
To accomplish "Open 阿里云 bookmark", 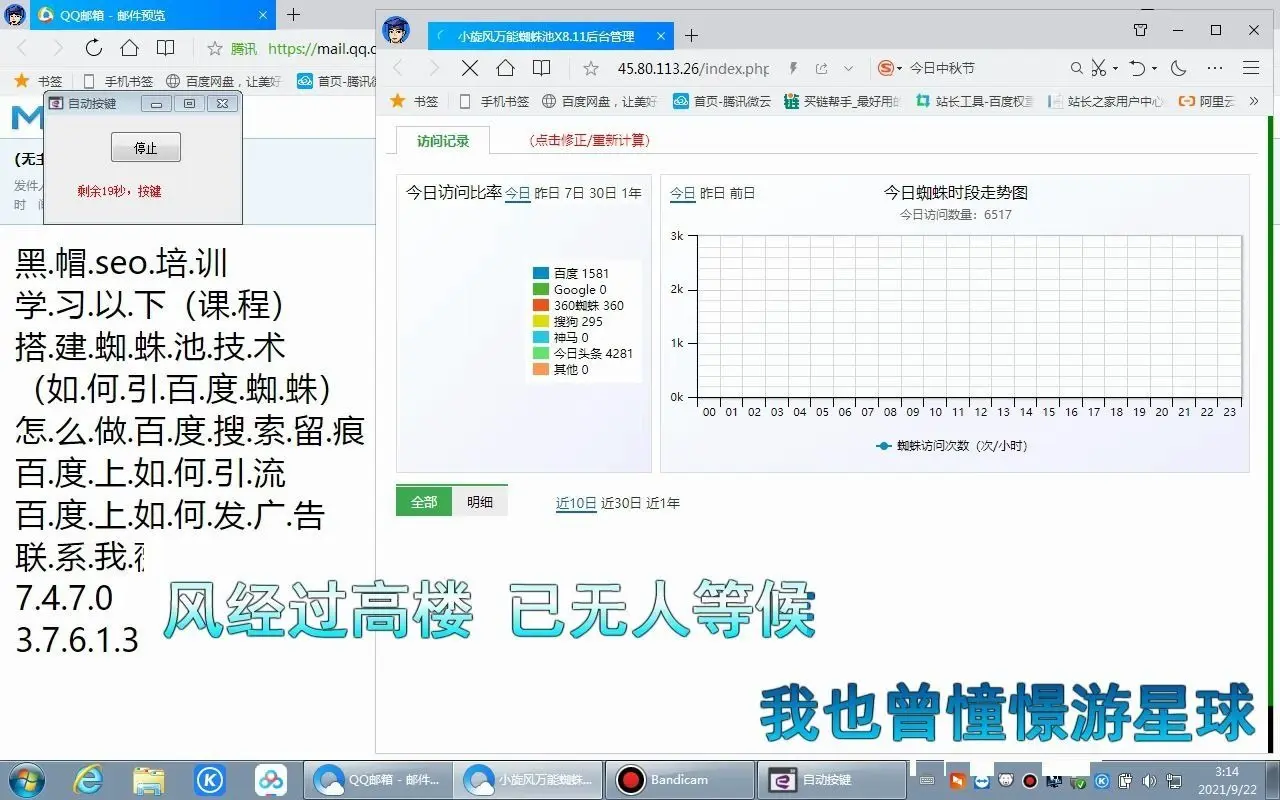I will point(1207,101).
